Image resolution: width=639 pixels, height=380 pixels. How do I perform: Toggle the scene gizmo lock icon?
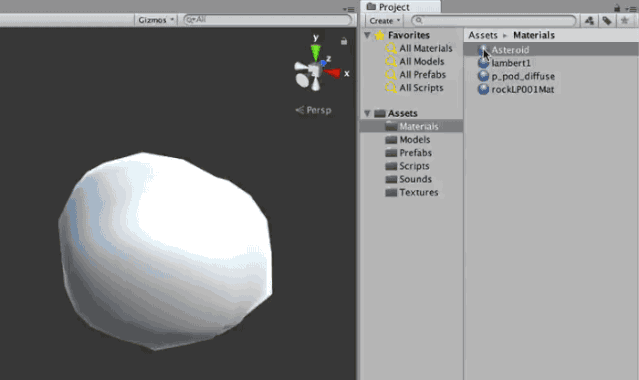click(x=344, y=41)
